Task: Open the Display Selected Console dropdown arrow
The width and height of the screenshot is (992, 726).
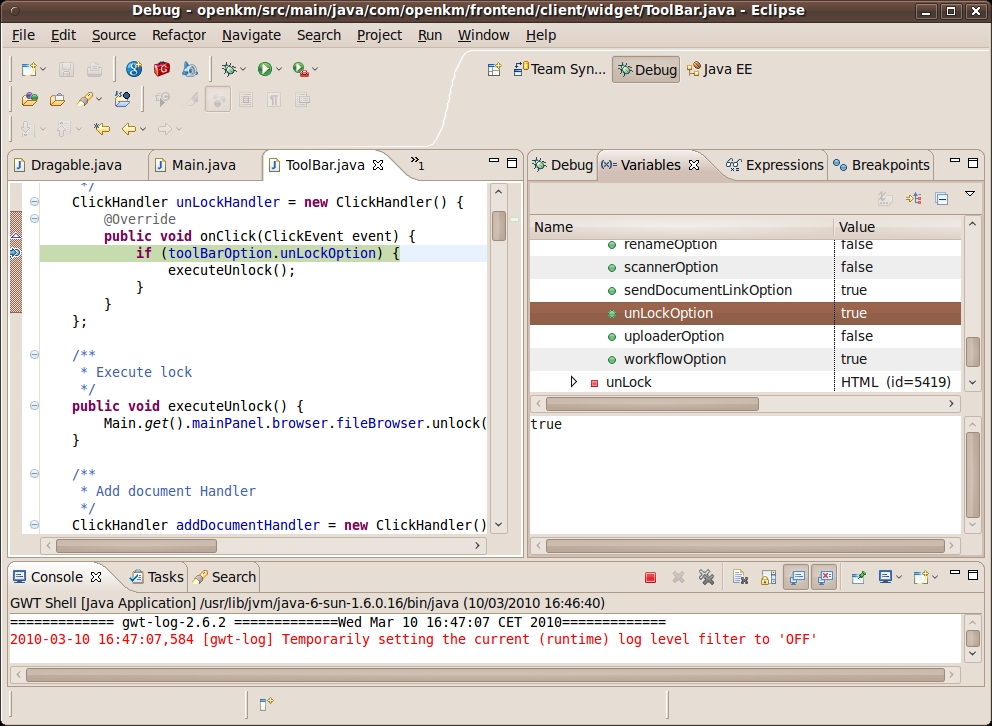Action: pos(899,577)
